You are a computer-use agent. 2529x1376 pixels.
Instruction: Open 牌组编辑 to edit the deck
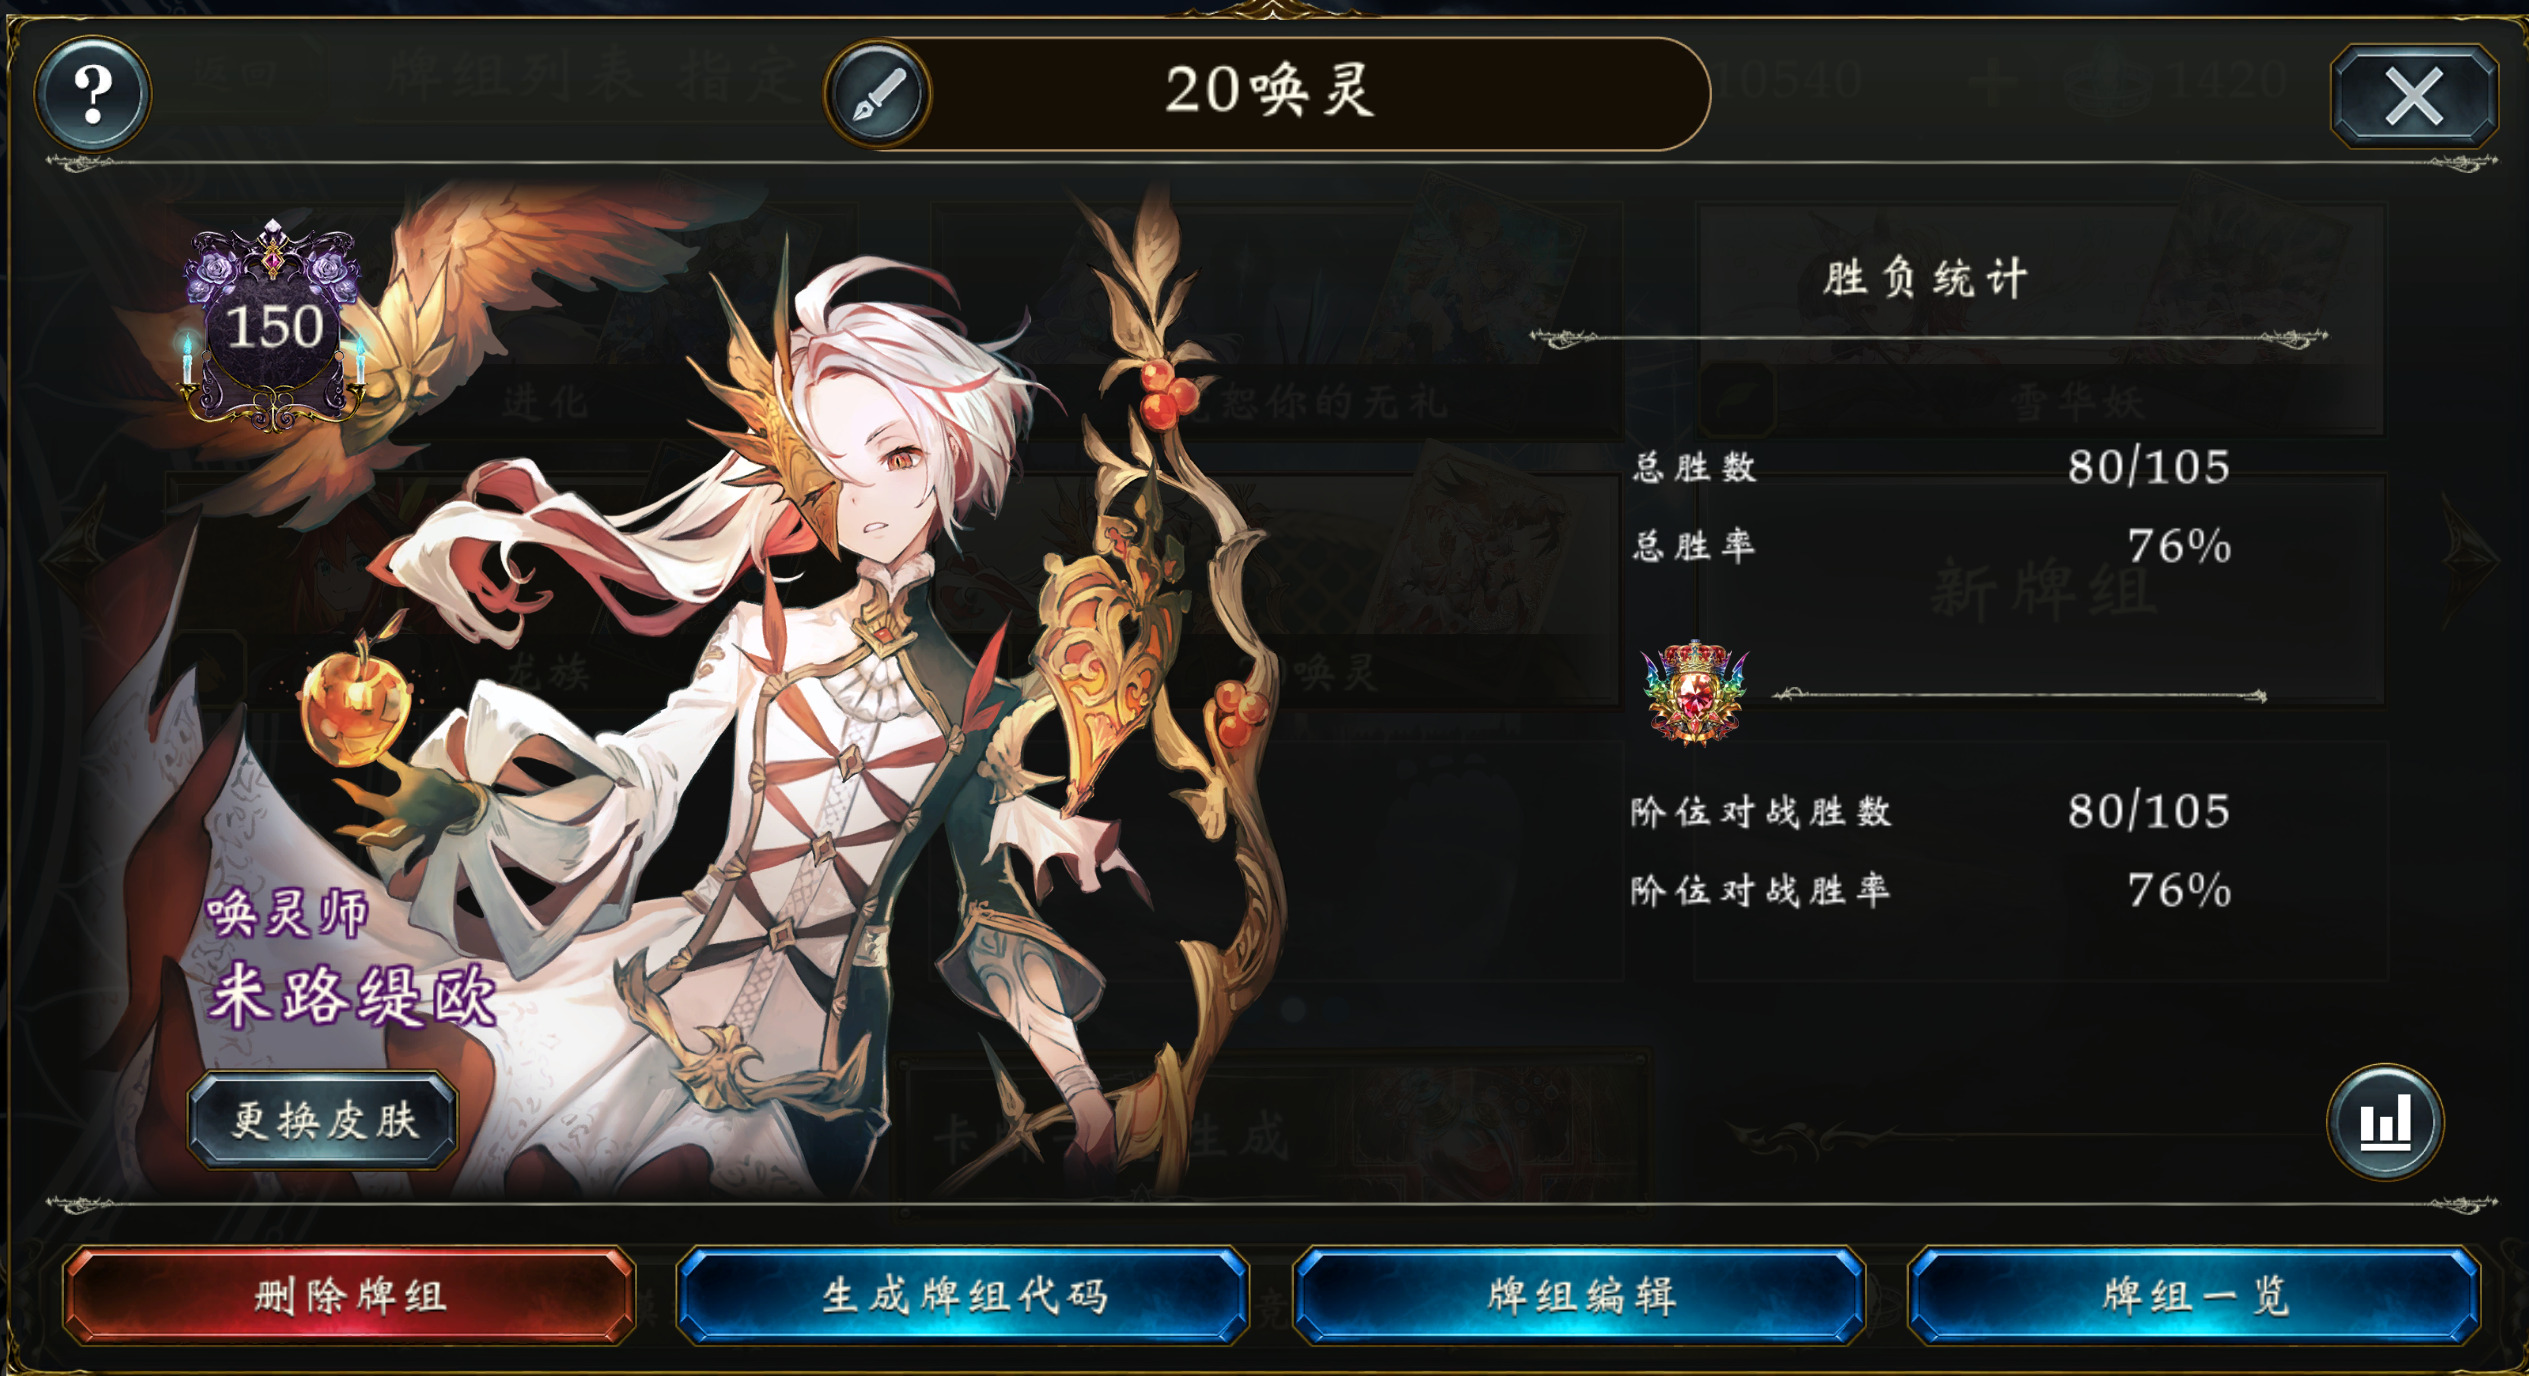tap(1579, 1296)
